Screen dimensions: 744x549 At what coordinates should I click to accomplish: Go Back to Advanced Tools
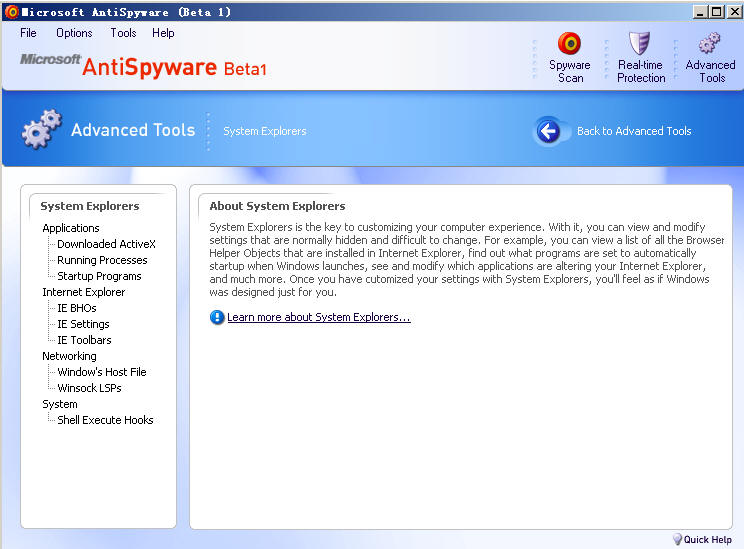pos(634,131)
